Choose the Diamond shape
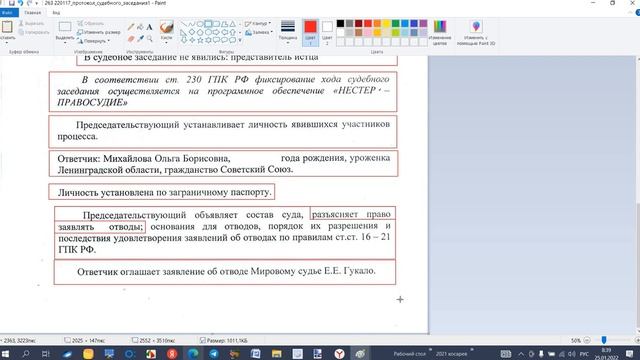 [192, 32]
